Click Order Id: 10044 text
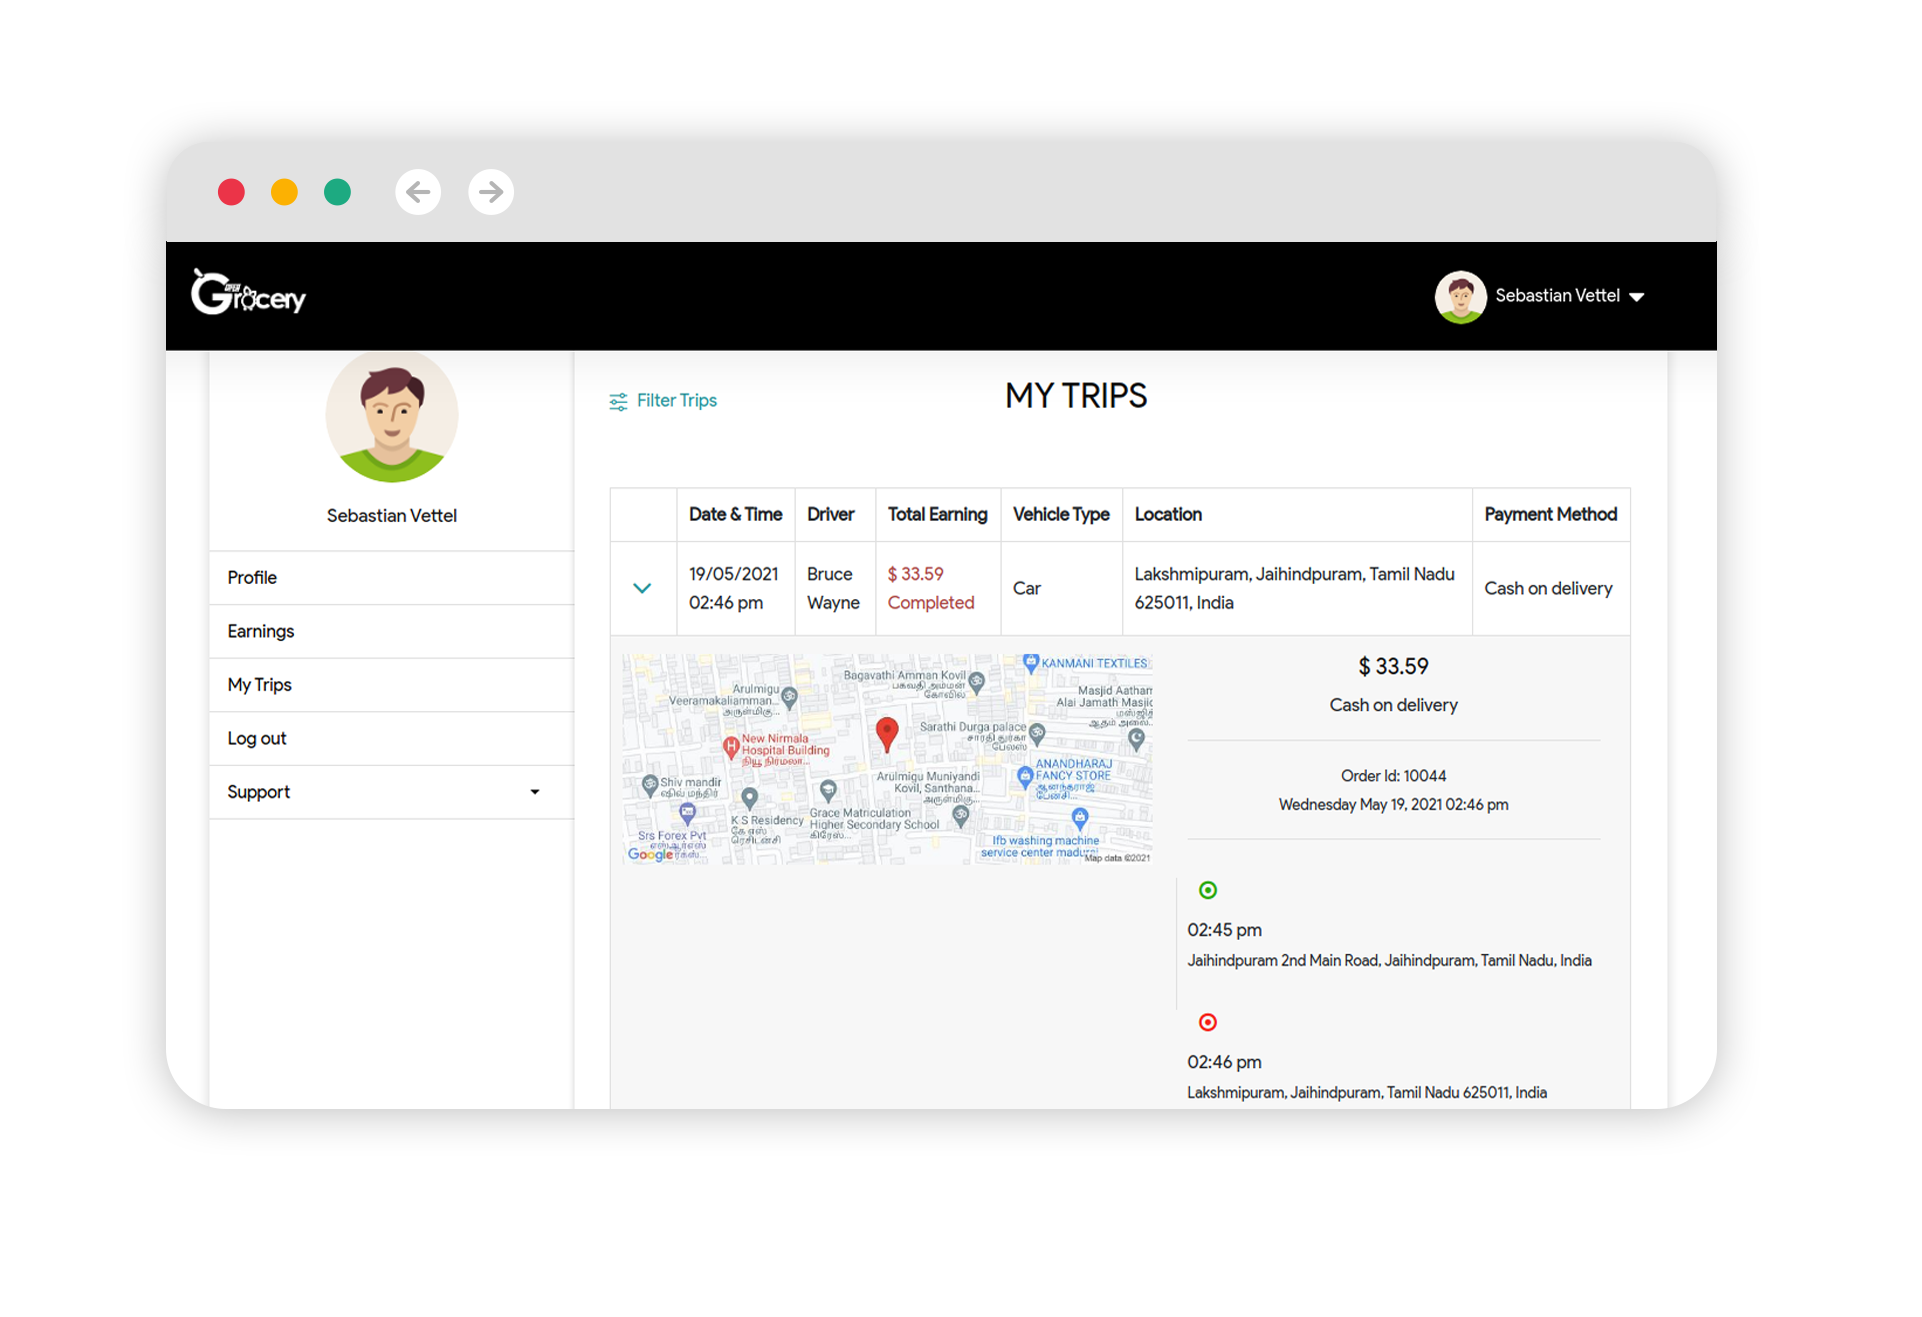Screen dimensions: 1922x1317 (x=1393, y=776)
